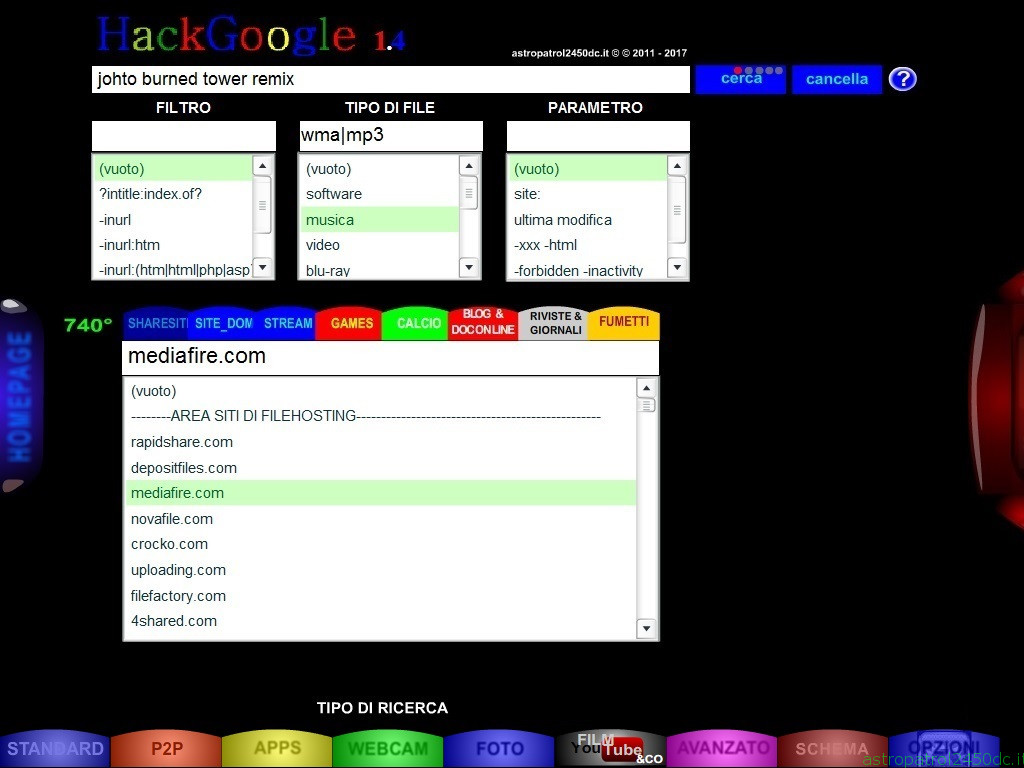
Task: Select -inurl:htm filter
Action: (x=173, y=245)
